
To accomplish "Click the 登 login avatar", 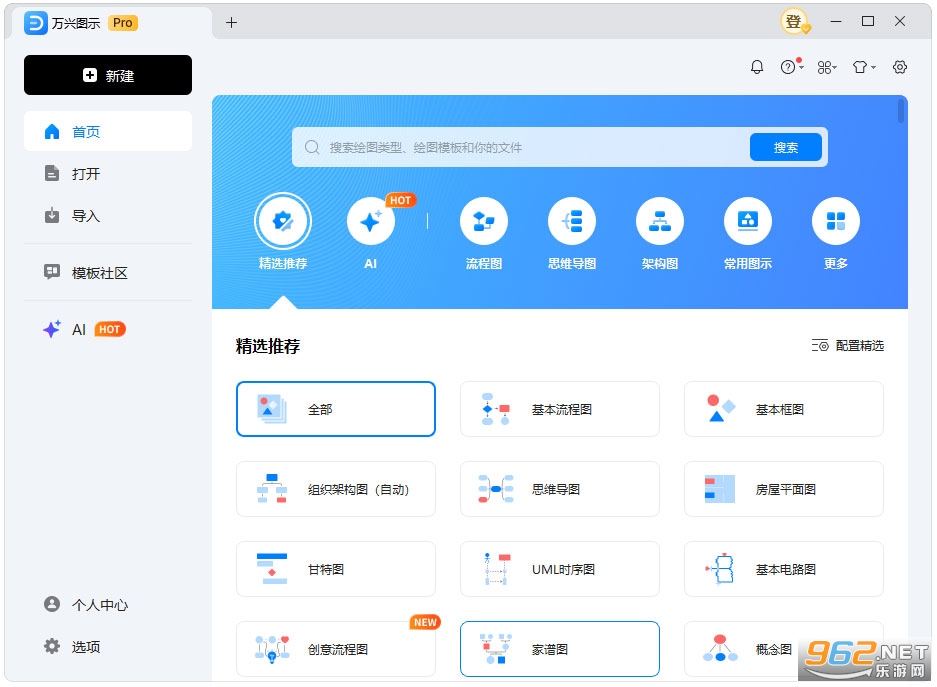I will pos(794,22).
